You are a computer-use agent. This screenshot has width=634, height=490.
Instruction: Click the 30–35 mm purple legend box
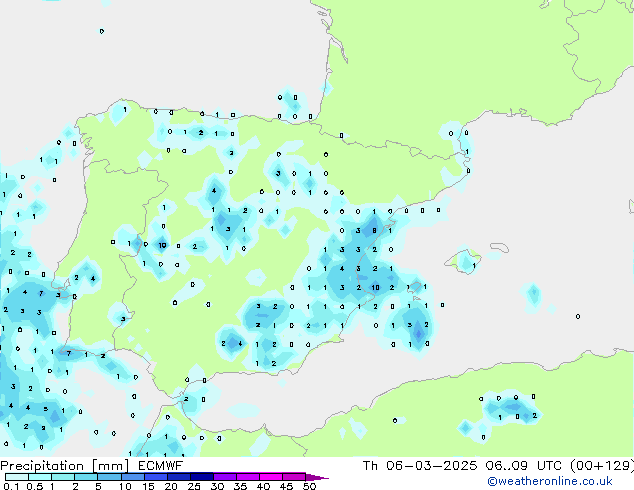click(x=225, y=477)
